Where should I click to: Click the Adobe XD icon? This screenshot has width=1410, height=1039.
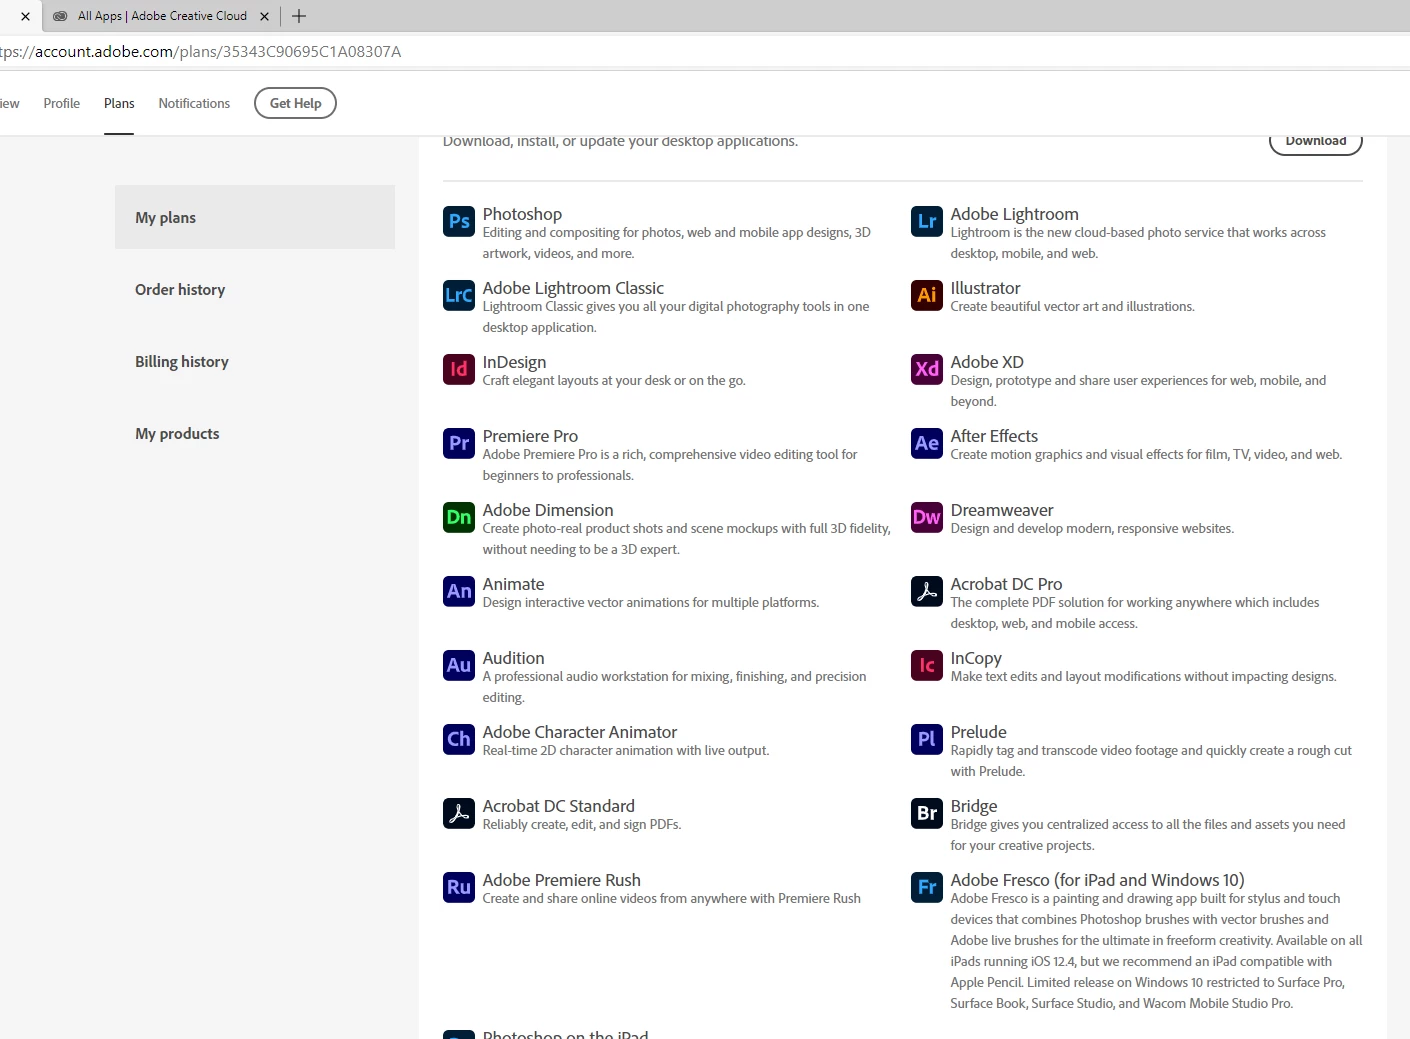tap(927, 369)
